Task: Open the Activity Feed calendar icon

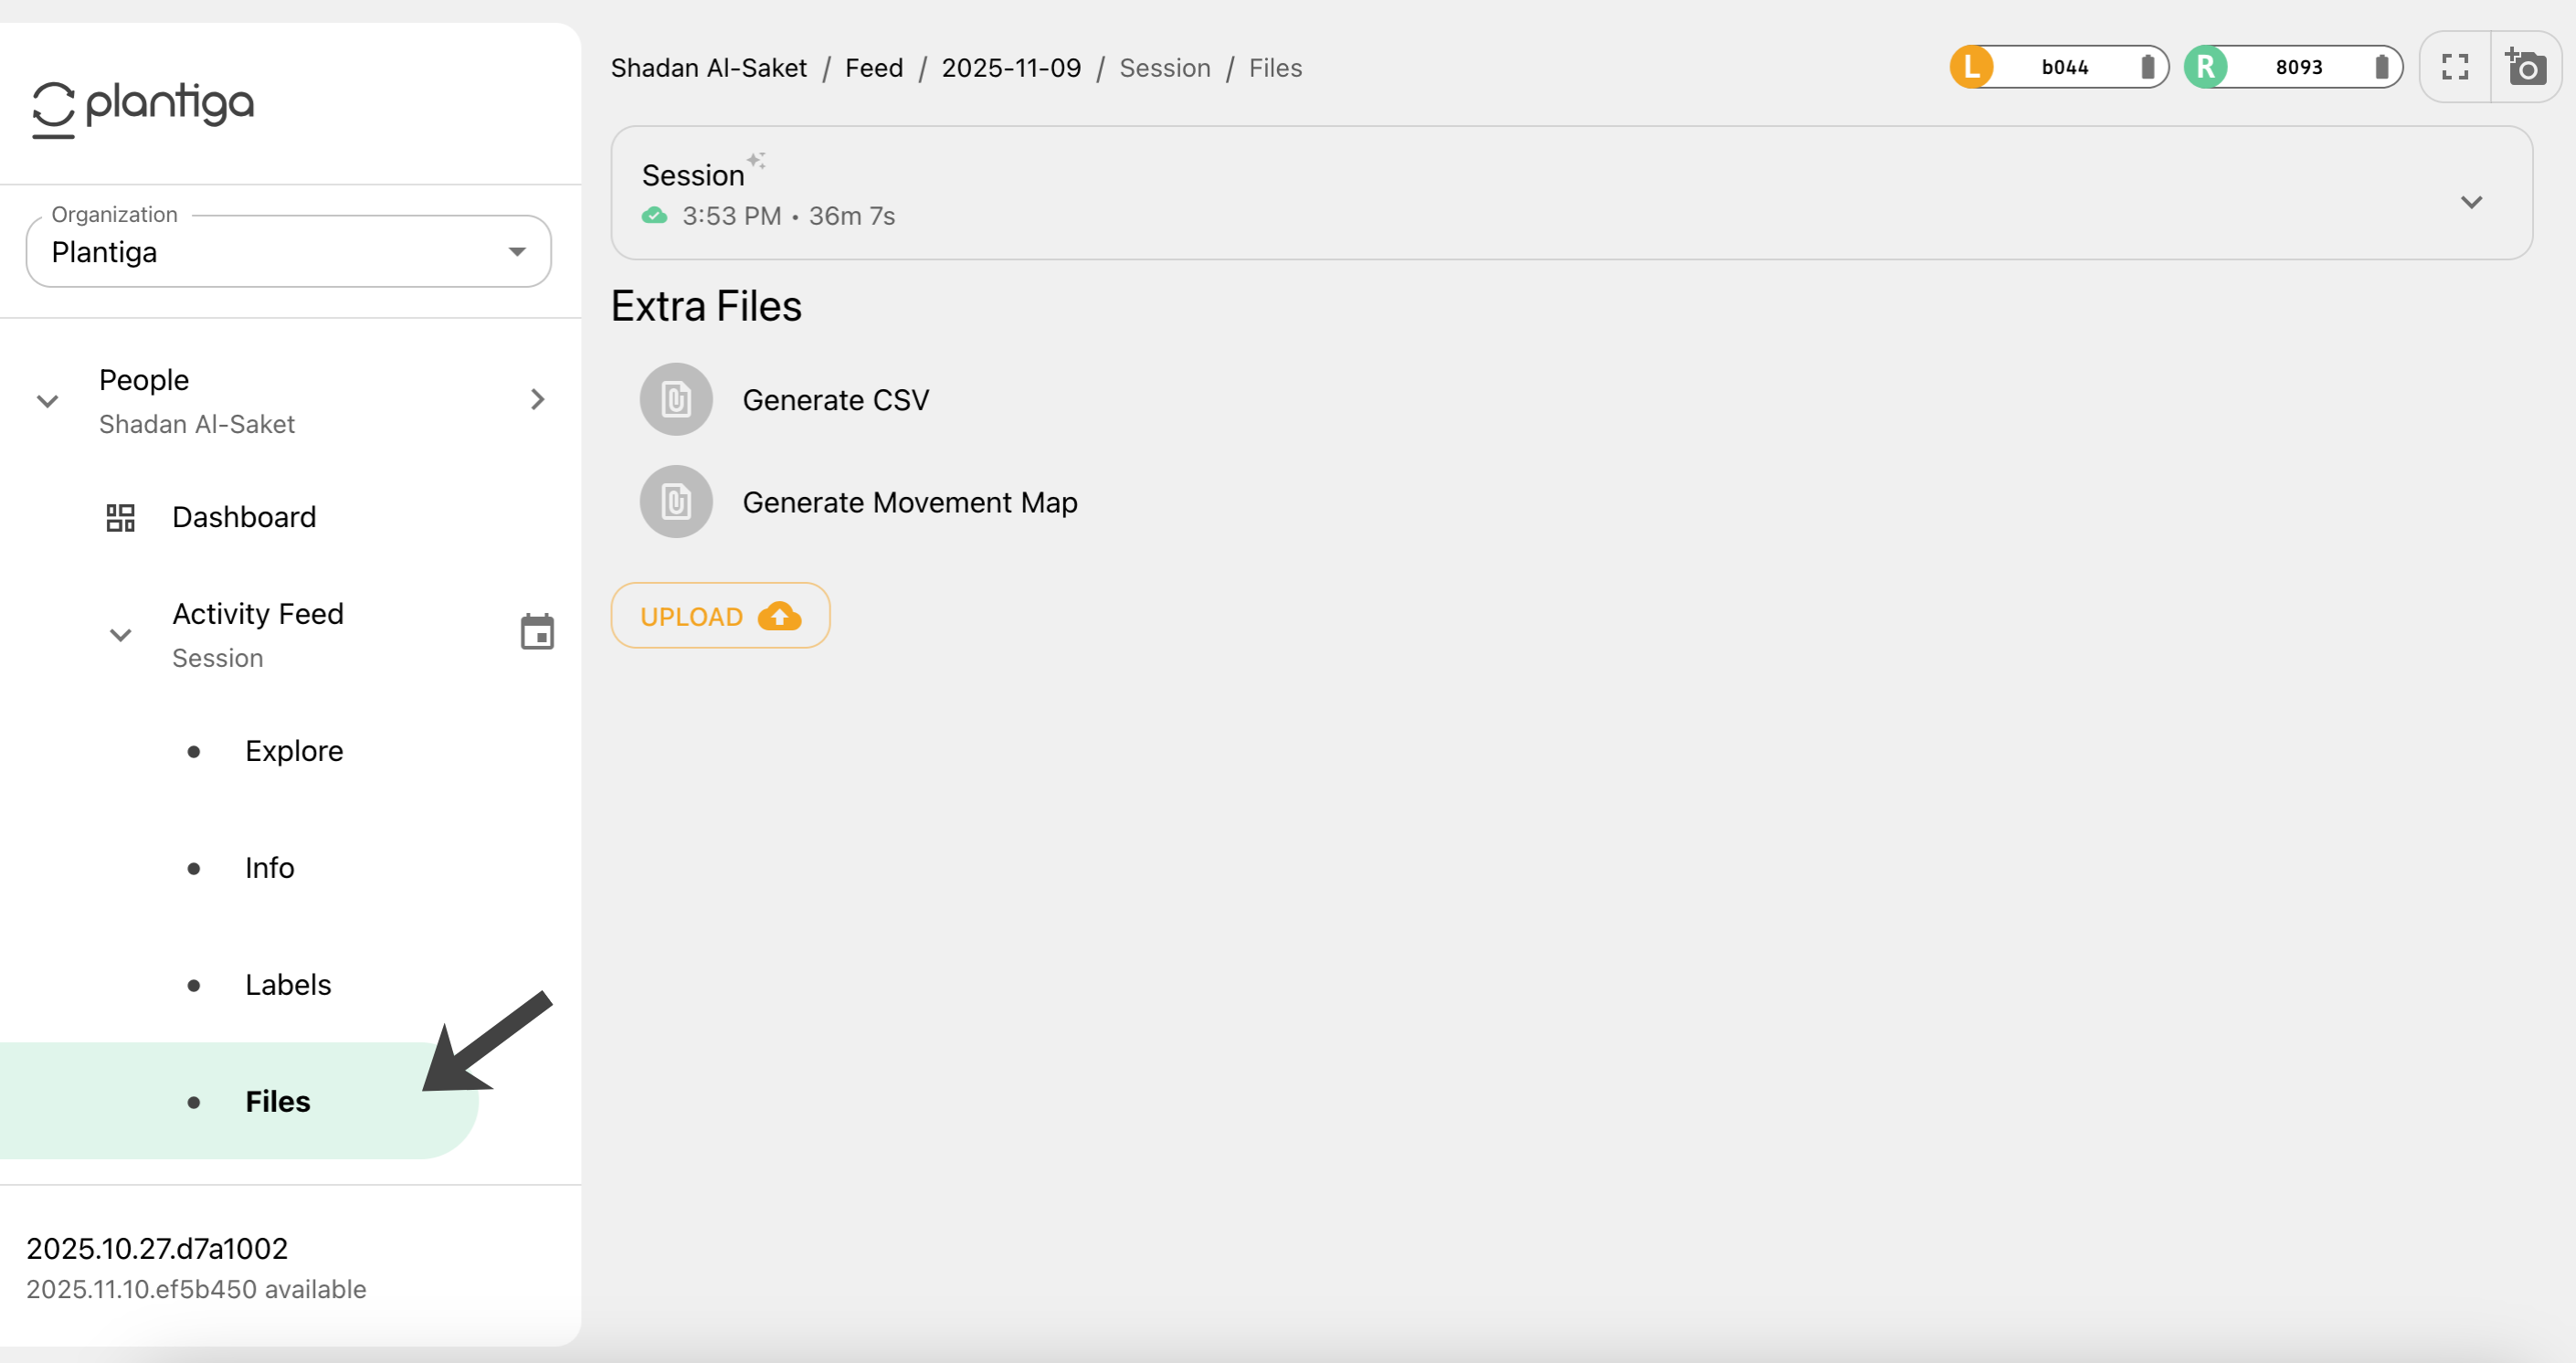Action: [537, 632]
